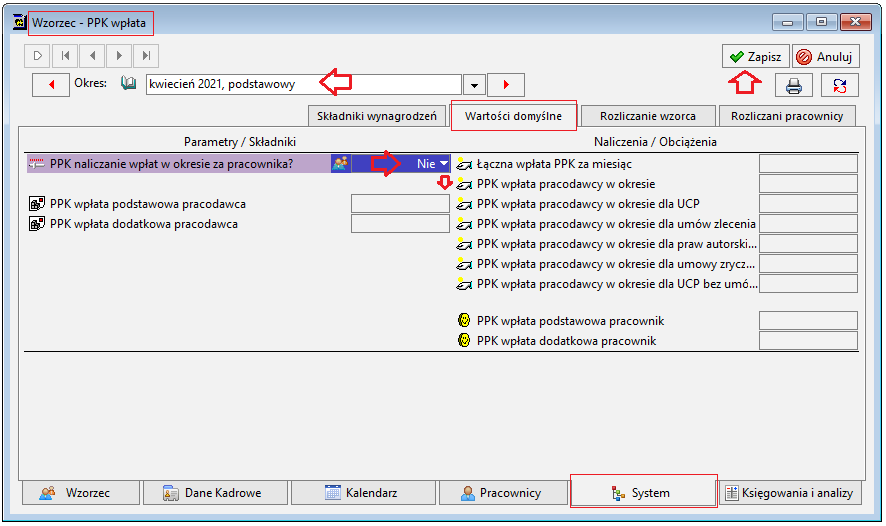Open the Rozliczanie wzorca tab

pyautogui.click(x=648, y=116)
